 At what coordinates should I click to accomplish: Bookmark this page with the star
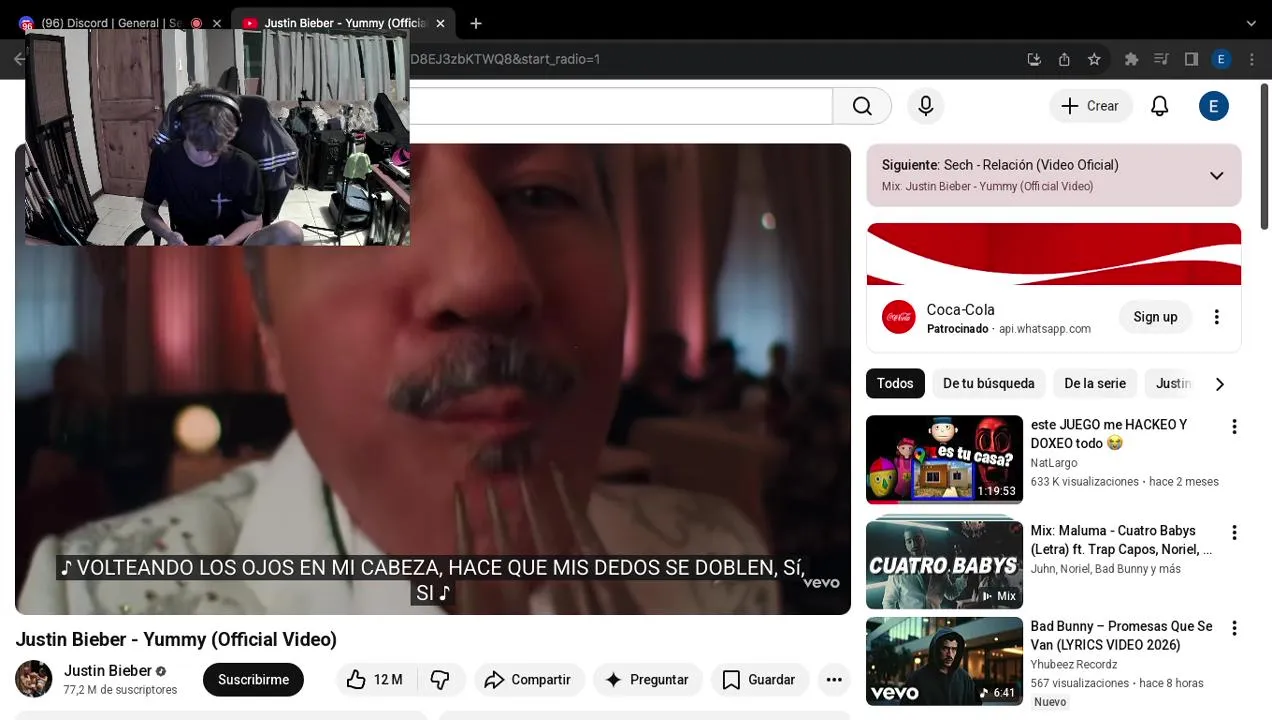pos(1094,59)
